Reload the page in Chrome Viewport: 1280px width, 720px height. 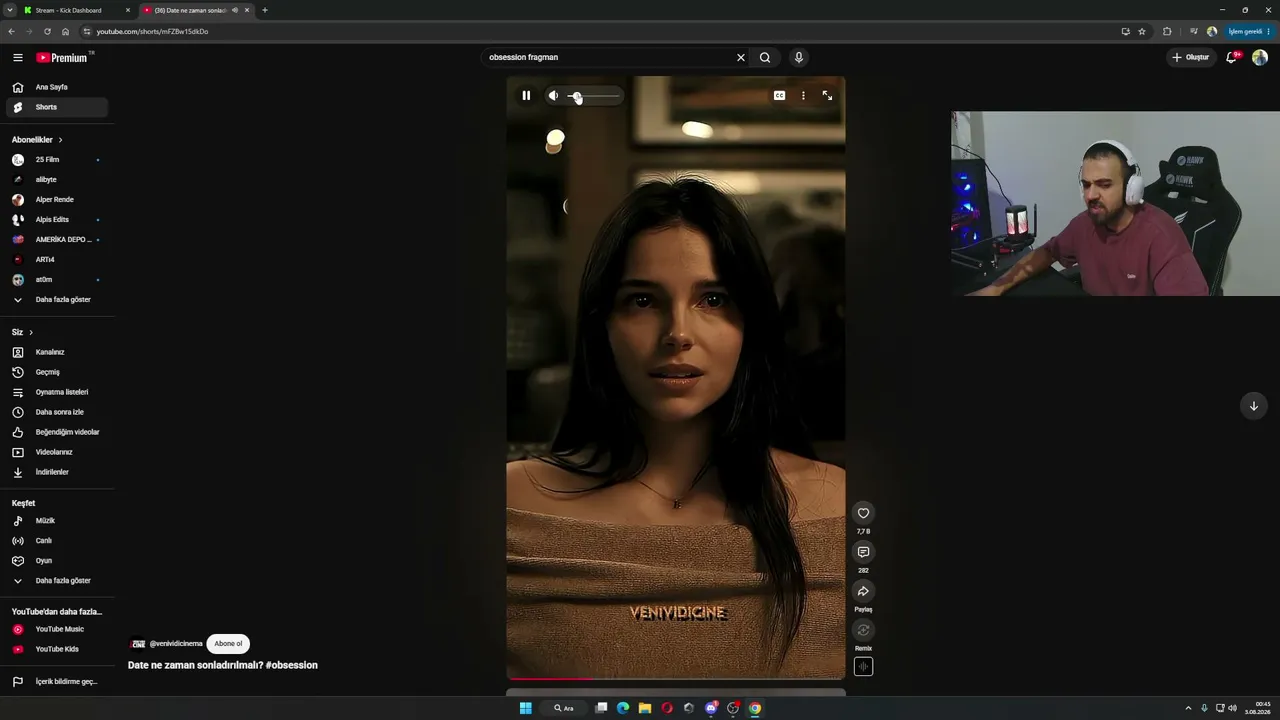pos(47,31)
